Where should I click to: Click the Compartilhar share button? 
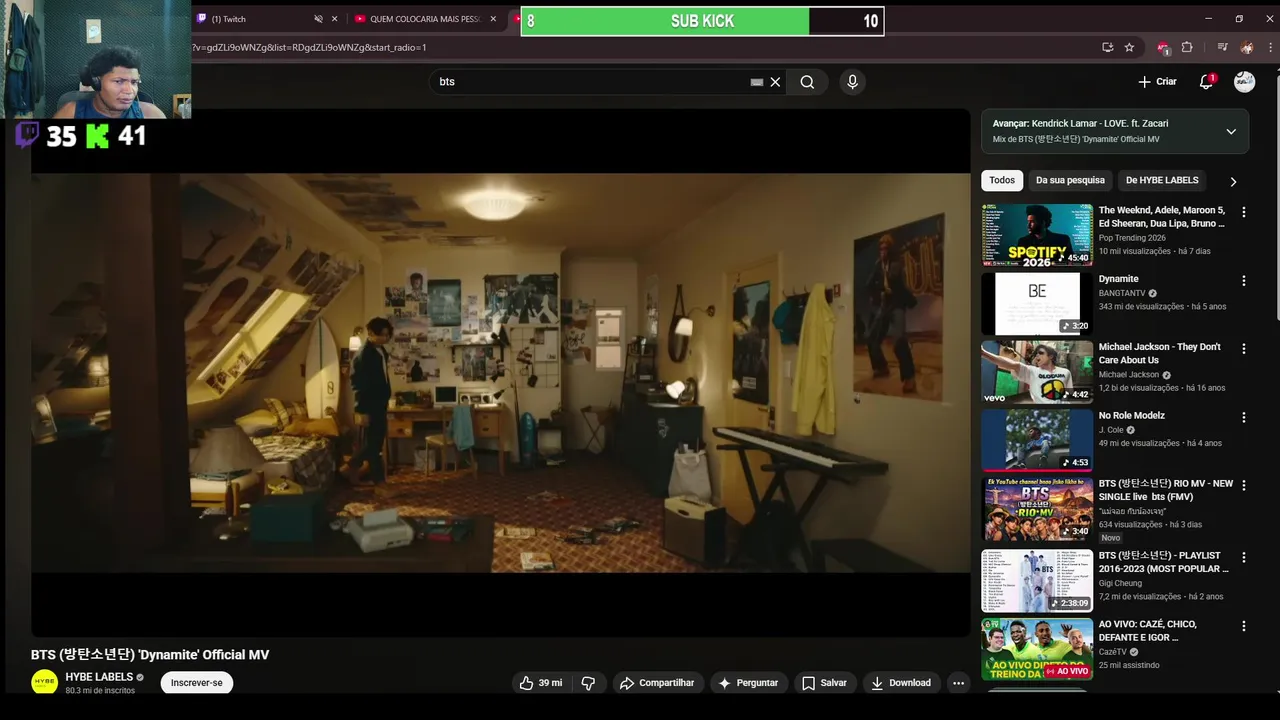pos(657,683)
